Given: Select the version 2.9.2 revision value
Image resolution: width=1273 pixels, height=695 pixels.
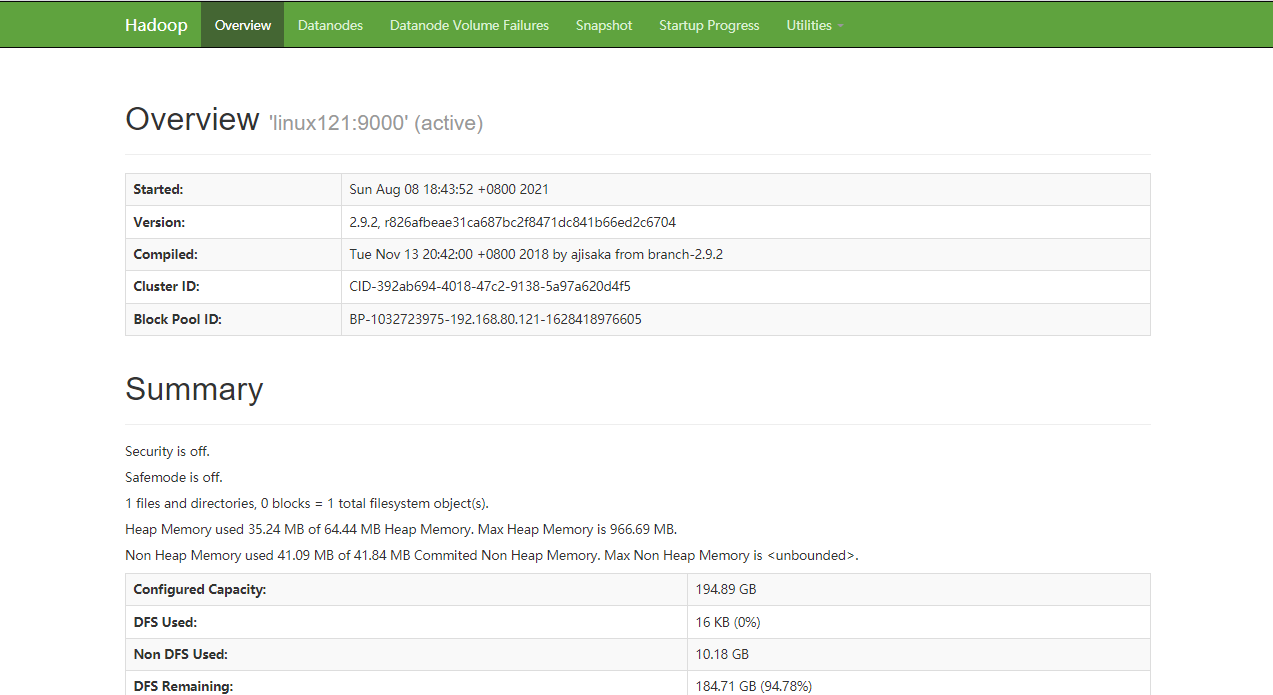Looking at the screenshot, I should click(x=512, y=222).
